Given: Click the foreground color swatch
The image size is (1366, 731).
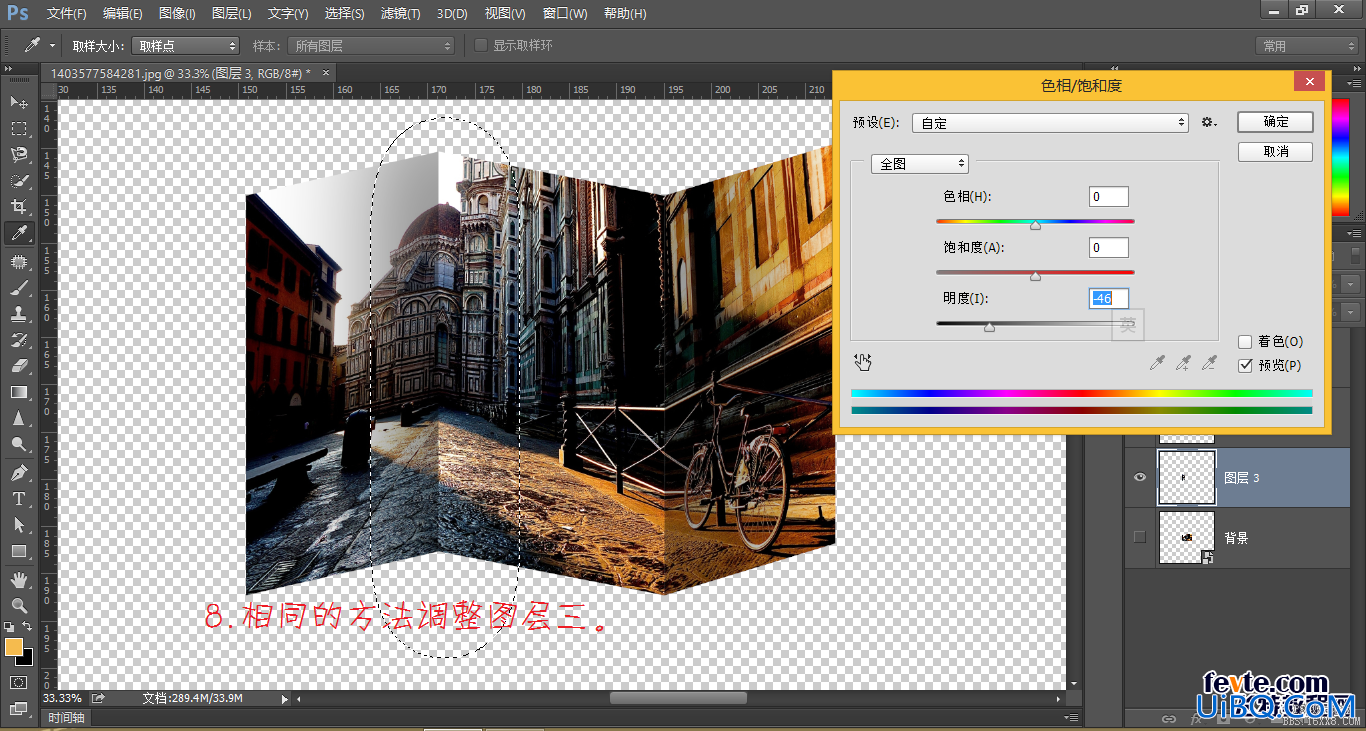Looking at the screenshot, I should point(14,647).
